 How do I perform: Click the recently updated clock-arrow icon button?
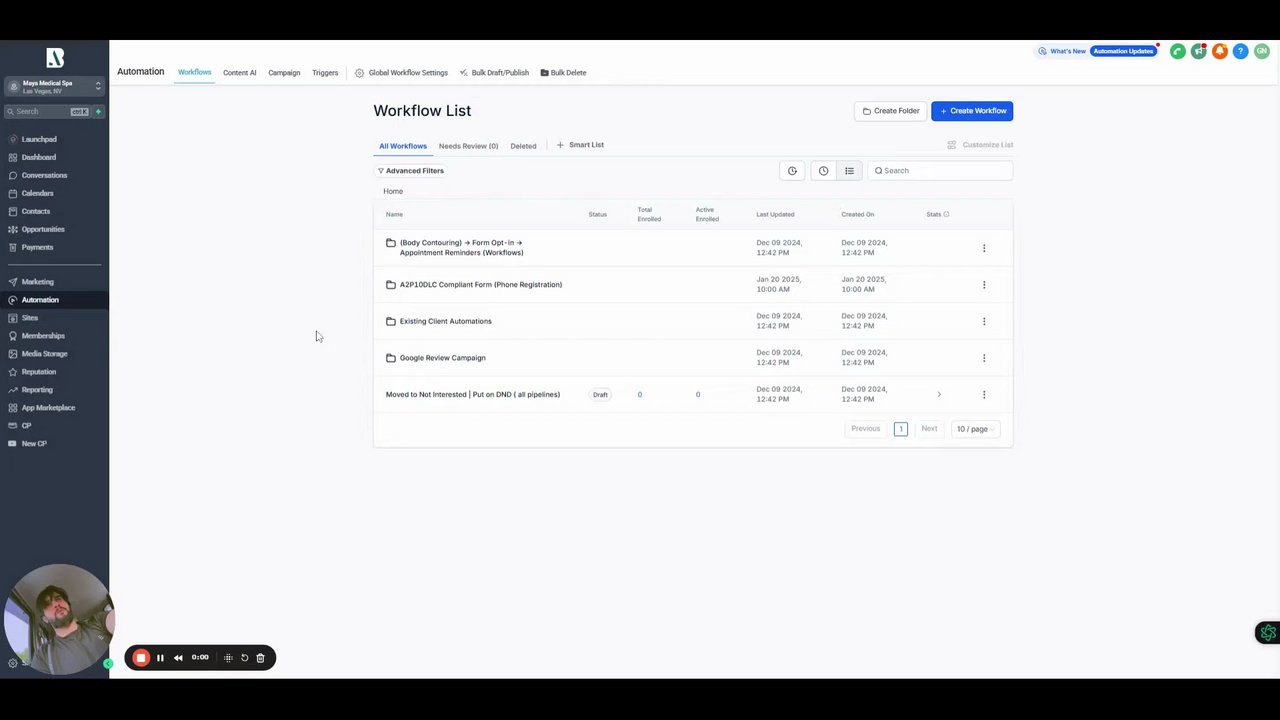pyautogui.click(x=792, y=171)
